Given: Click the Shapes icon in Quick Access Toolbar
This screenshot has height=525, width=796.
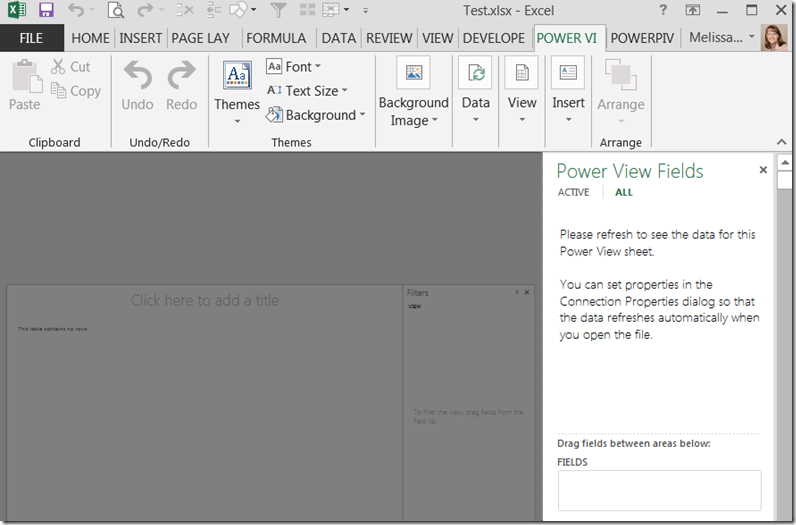Looking at the screenshot, I should click(238, 10).
